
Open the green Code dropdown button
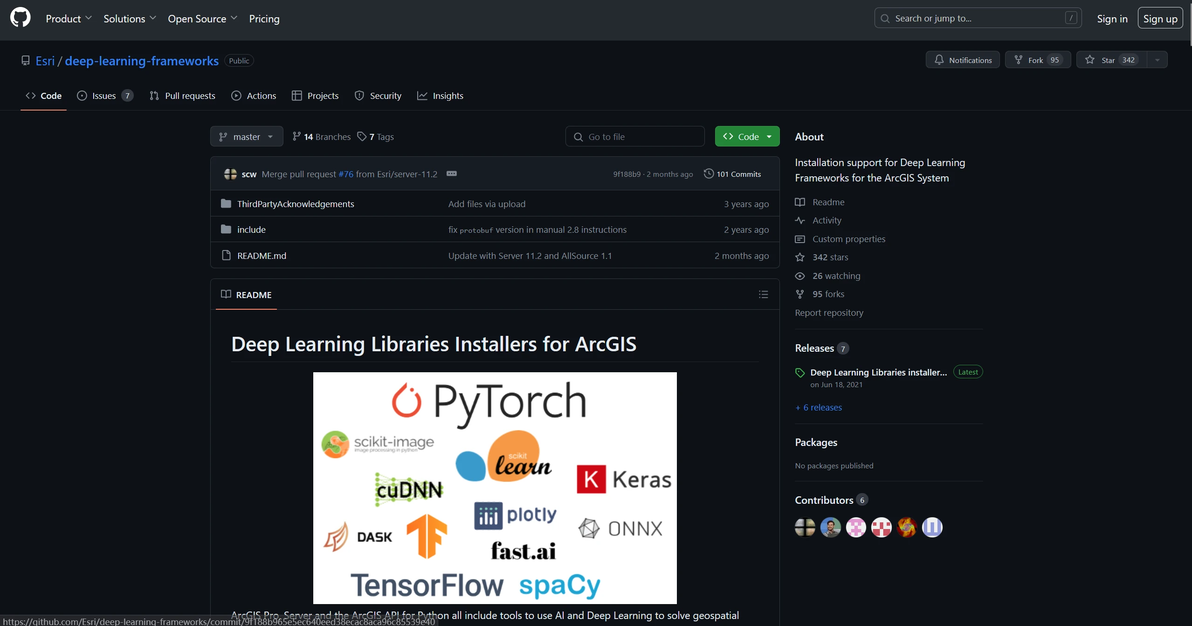click(x=747, y=136)
